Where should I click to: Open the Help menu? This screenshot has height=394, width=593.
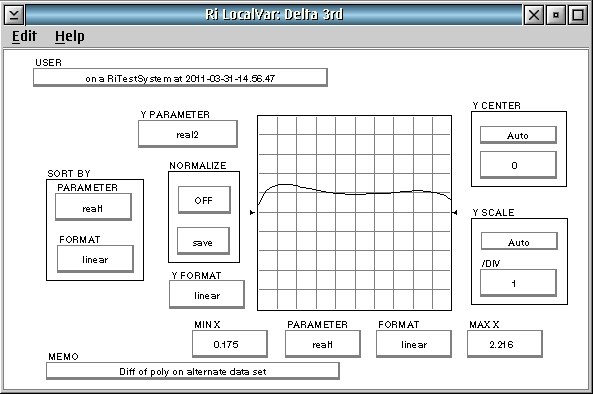tap(70, 36)
